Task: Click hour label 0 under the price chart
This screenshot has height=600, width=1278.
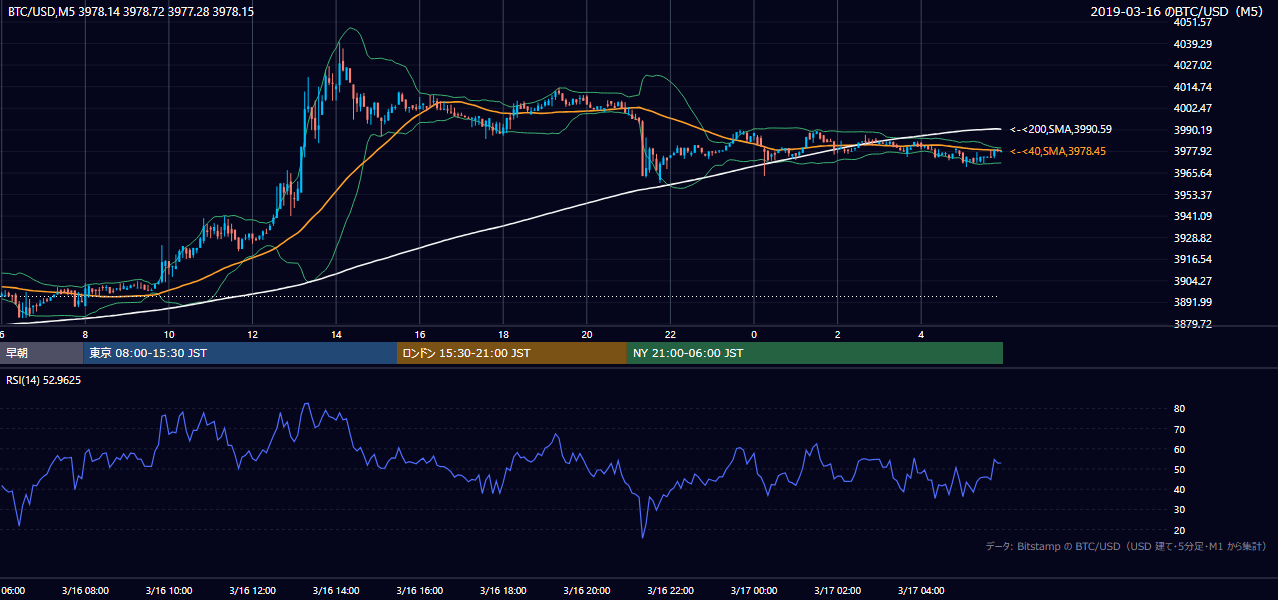Action: (x=754, y=334)
